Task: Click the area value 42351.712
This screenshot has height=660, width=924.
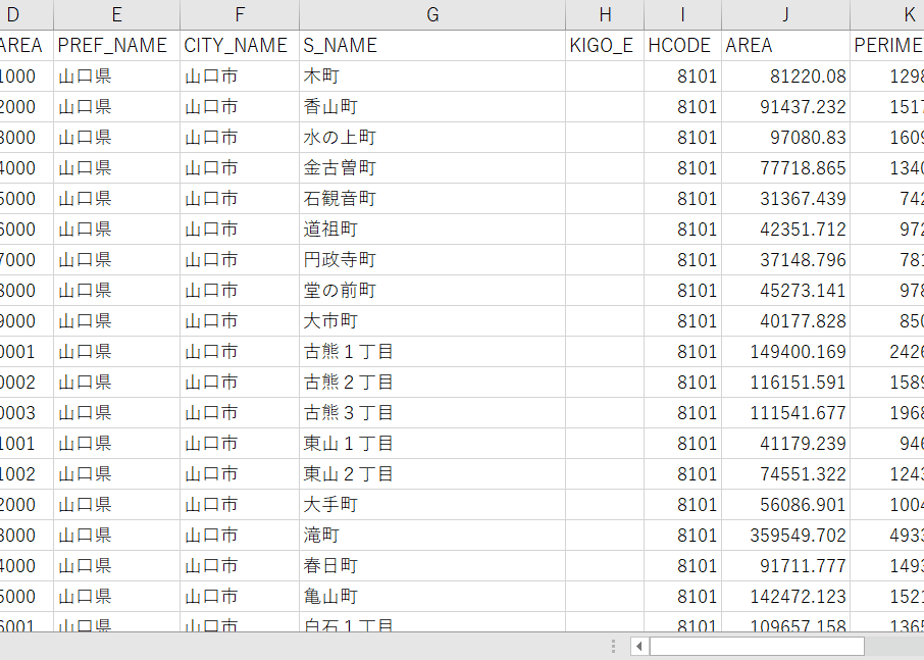Action: point(786,229)
